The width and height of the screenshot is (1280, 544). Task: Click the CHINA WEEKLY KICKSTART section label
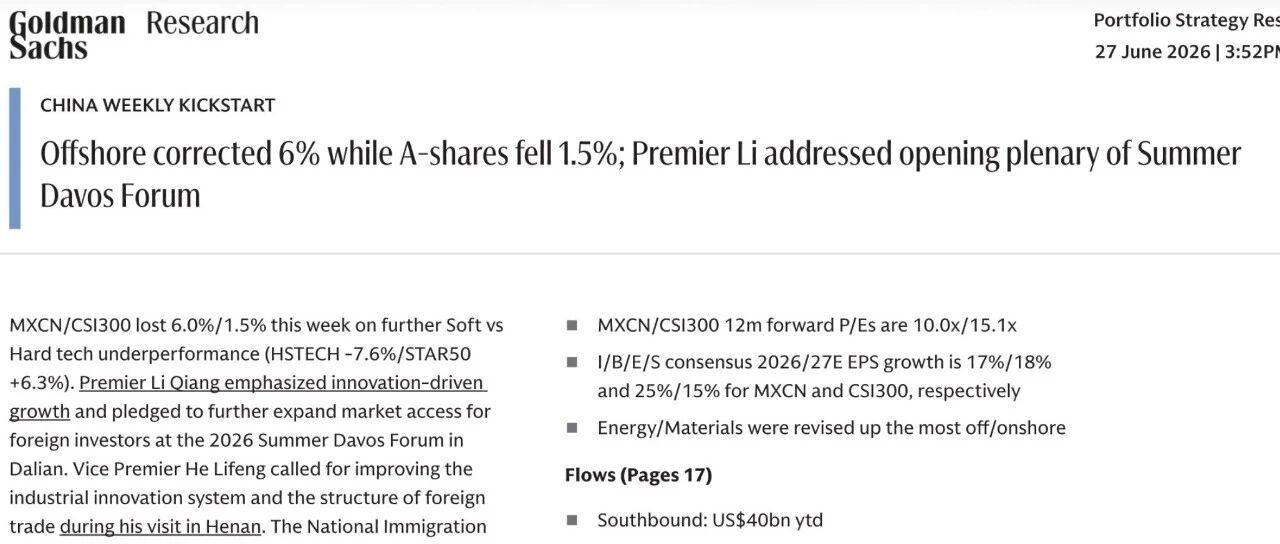158,105
